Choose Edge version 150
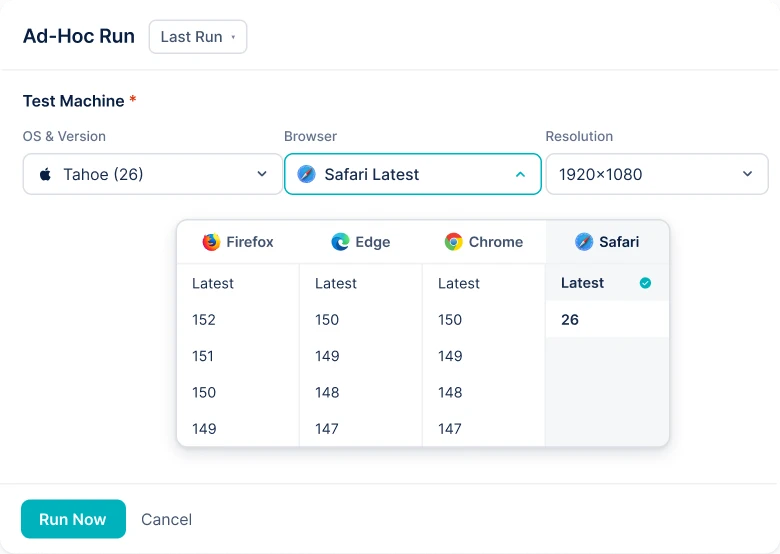Screen dimensions: 780x554 point(361,320)
